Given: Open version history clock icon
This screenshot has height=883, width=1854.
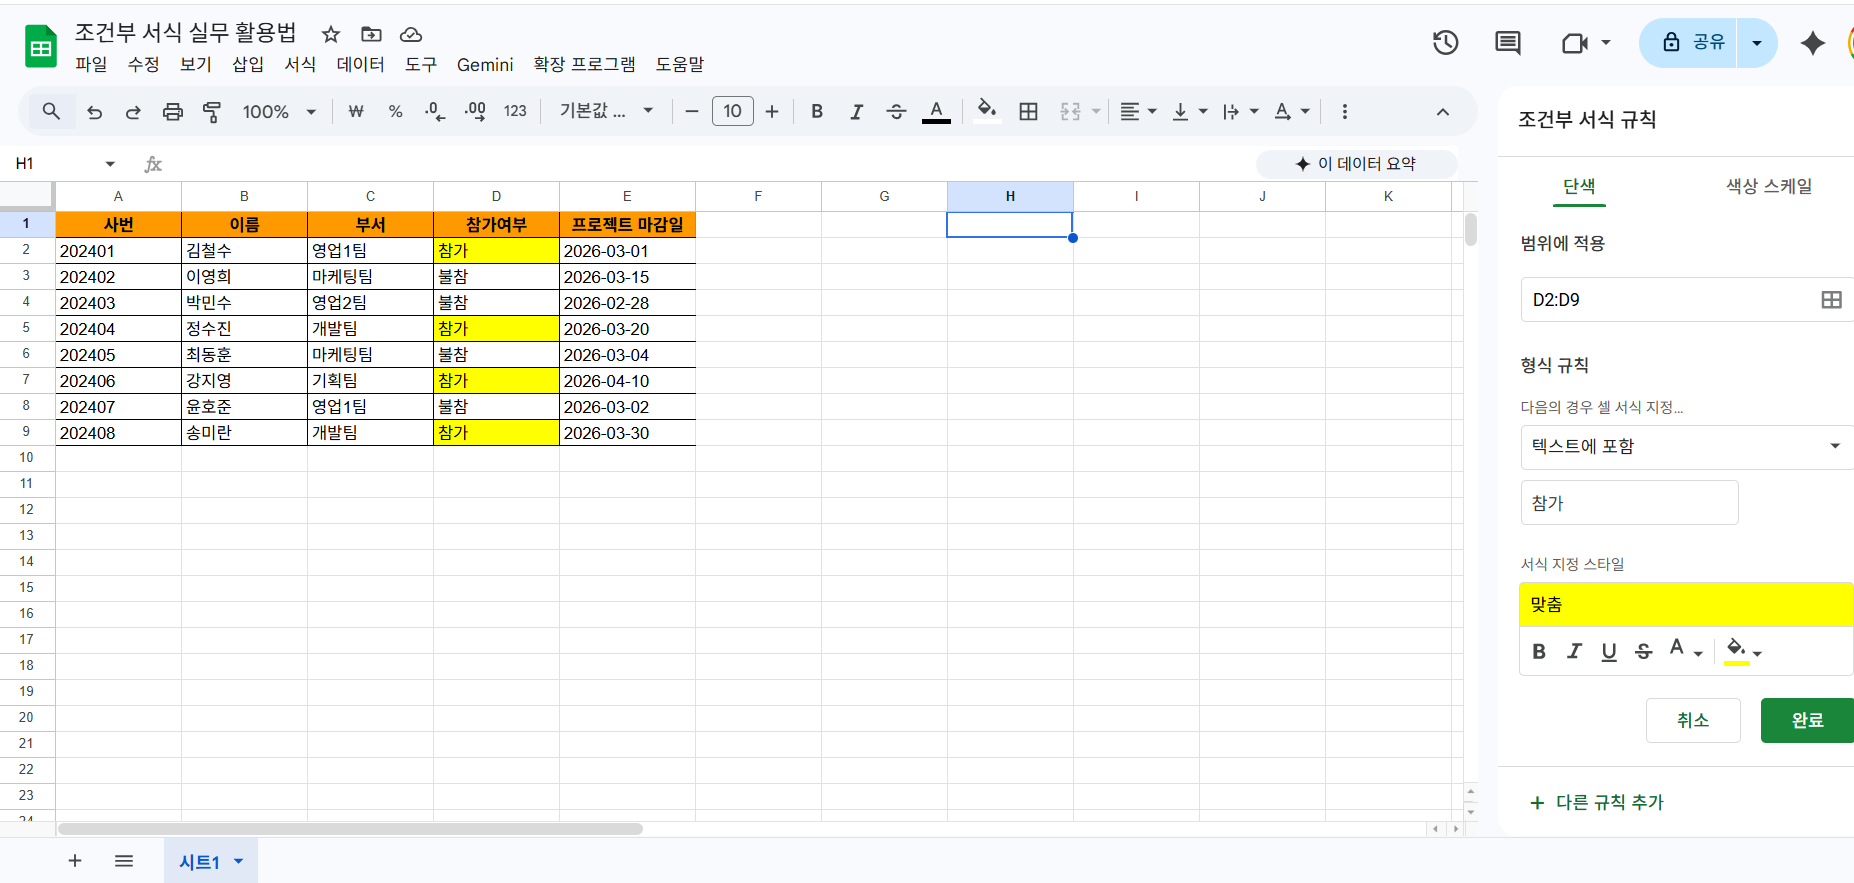Looking at the screenshot, I should click(x=1445, y=43).
